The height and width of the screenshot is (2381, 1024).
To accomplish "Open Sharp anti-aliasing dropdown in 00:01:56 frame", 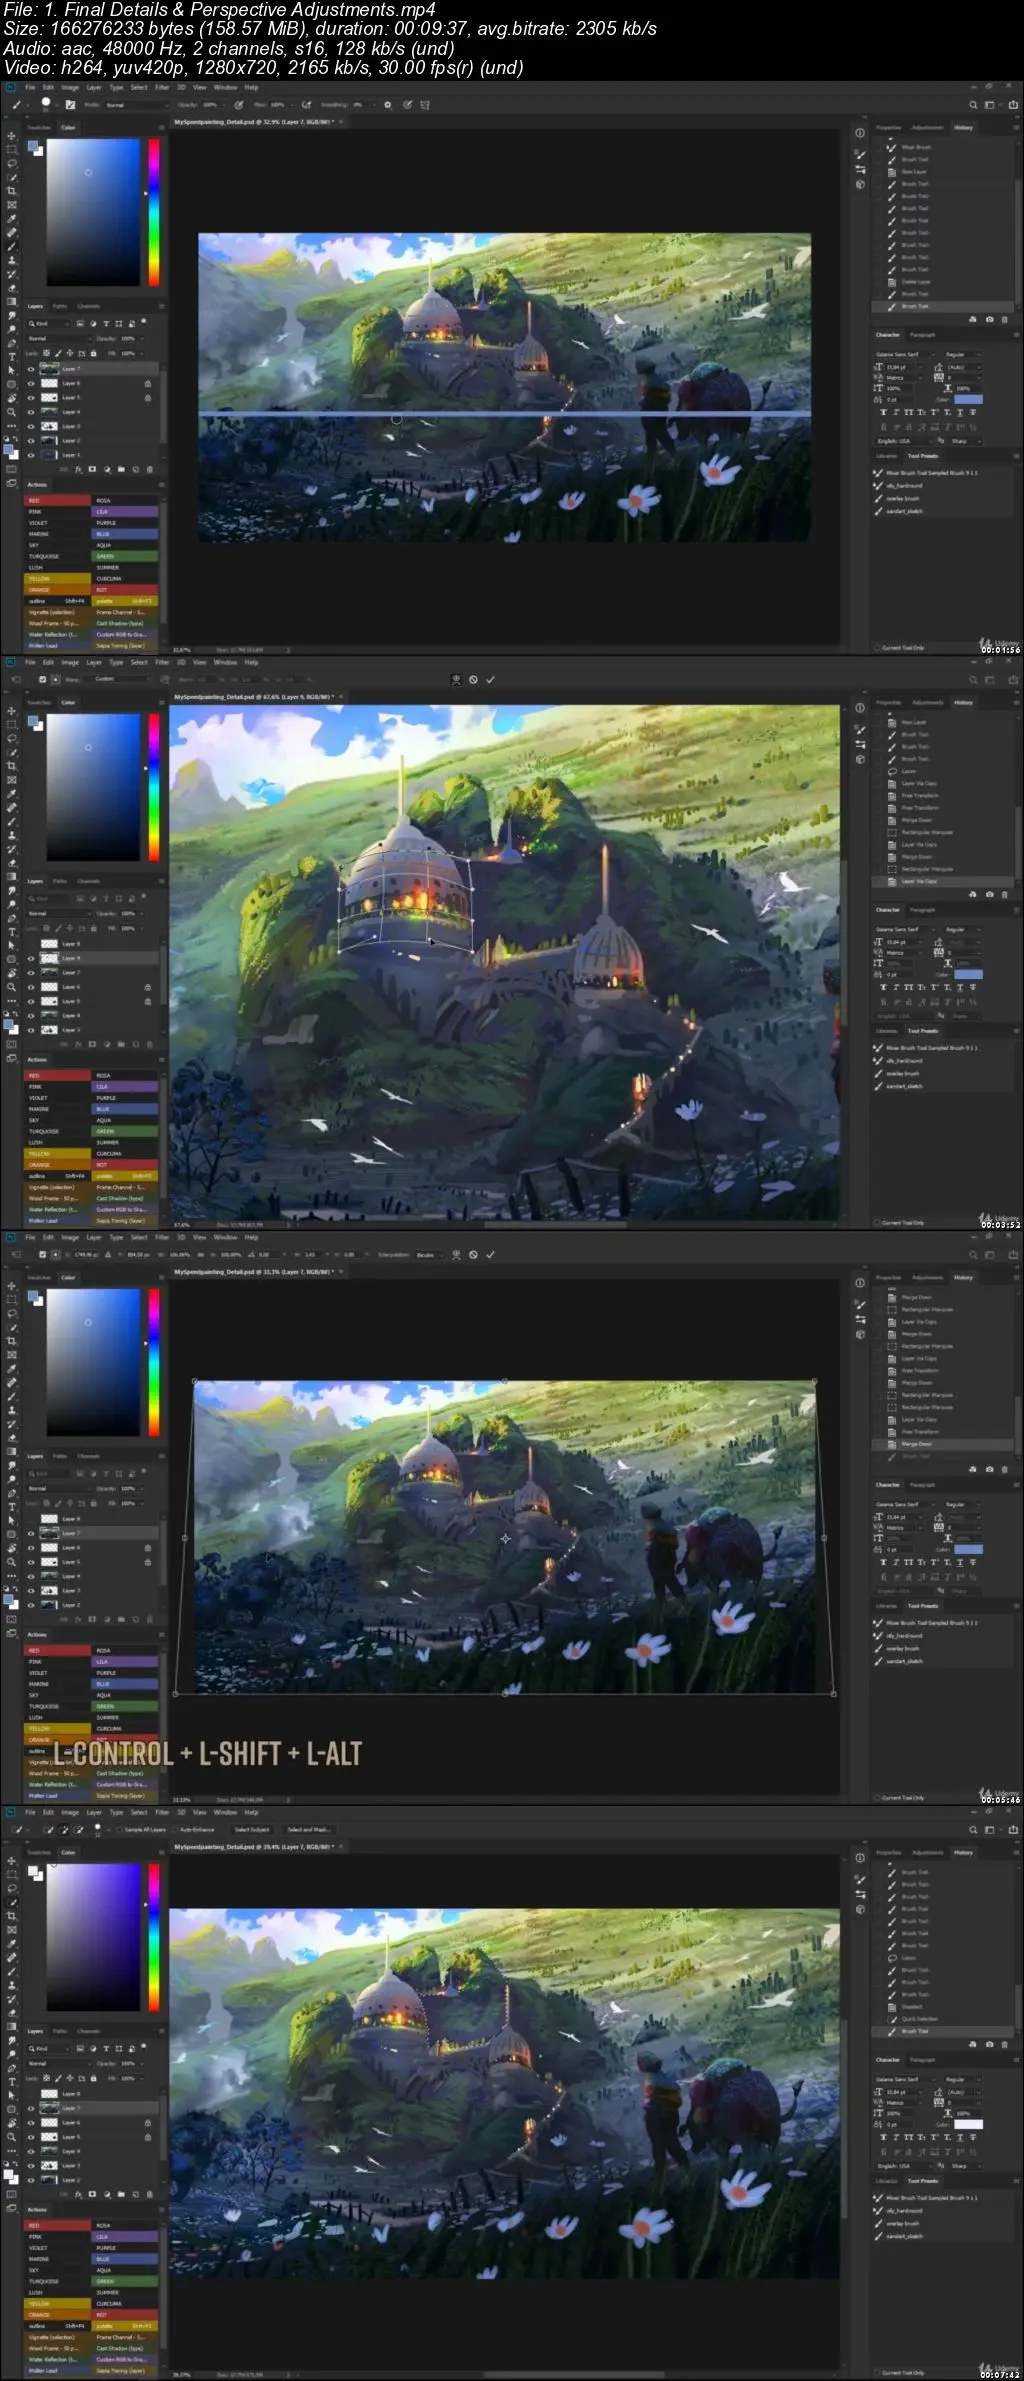I will tap(966, 441).
